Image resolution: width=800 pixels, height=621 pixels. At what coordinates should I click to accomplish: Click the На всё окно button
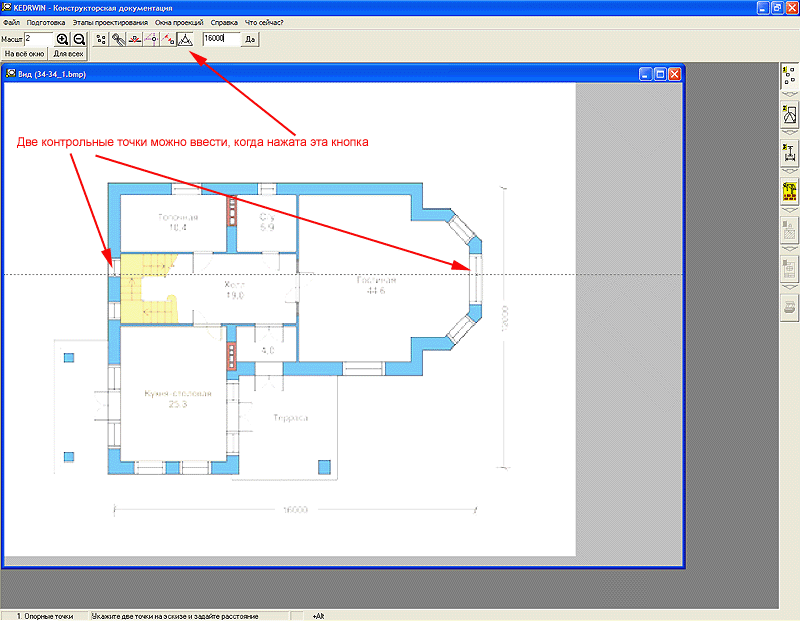coord(24,54)
